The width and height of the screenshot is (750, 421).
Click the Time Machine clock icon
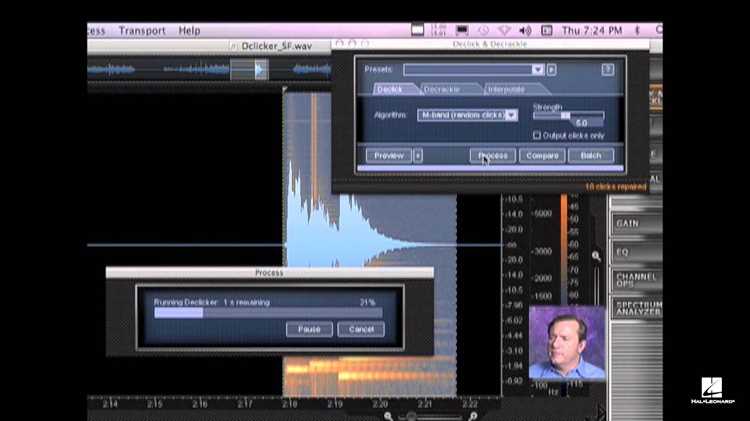pos(484,31)
